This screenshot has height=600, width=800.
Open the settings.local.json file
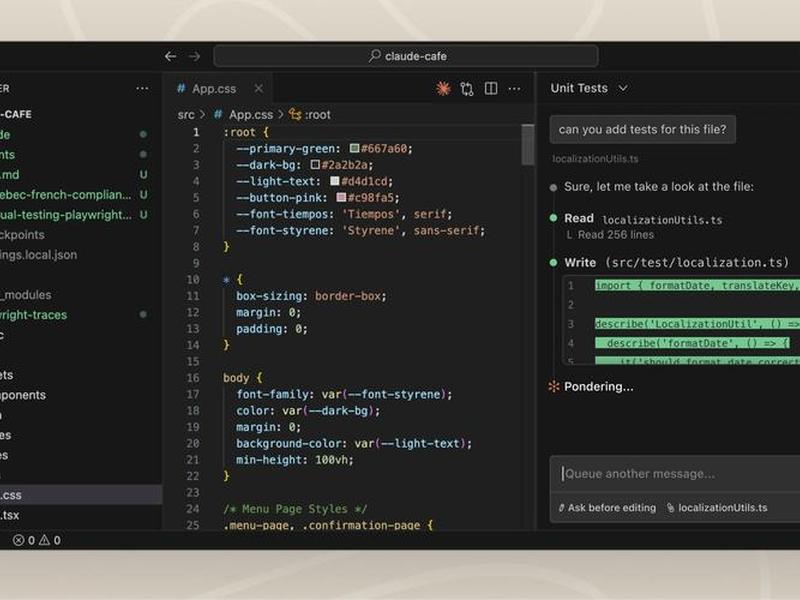tap(39, 255)
